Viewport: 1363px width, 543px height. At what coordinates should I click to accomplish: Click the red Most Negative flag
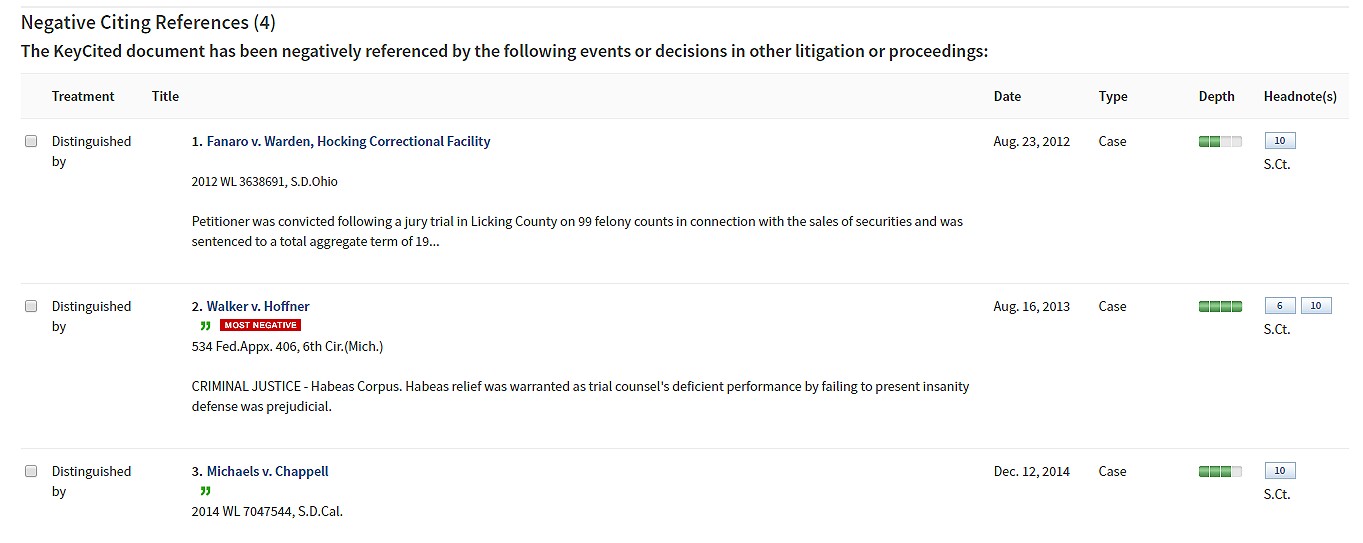pyautogui.click(x=260, y=325)
